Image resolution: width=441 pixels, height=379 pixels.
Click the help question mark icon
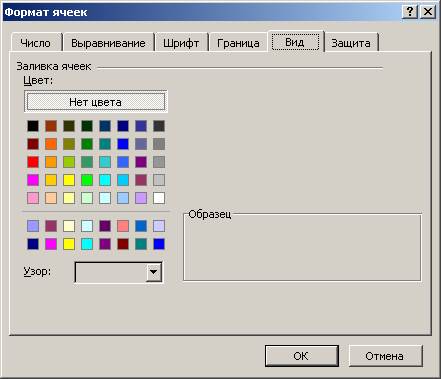coord(410,12)
